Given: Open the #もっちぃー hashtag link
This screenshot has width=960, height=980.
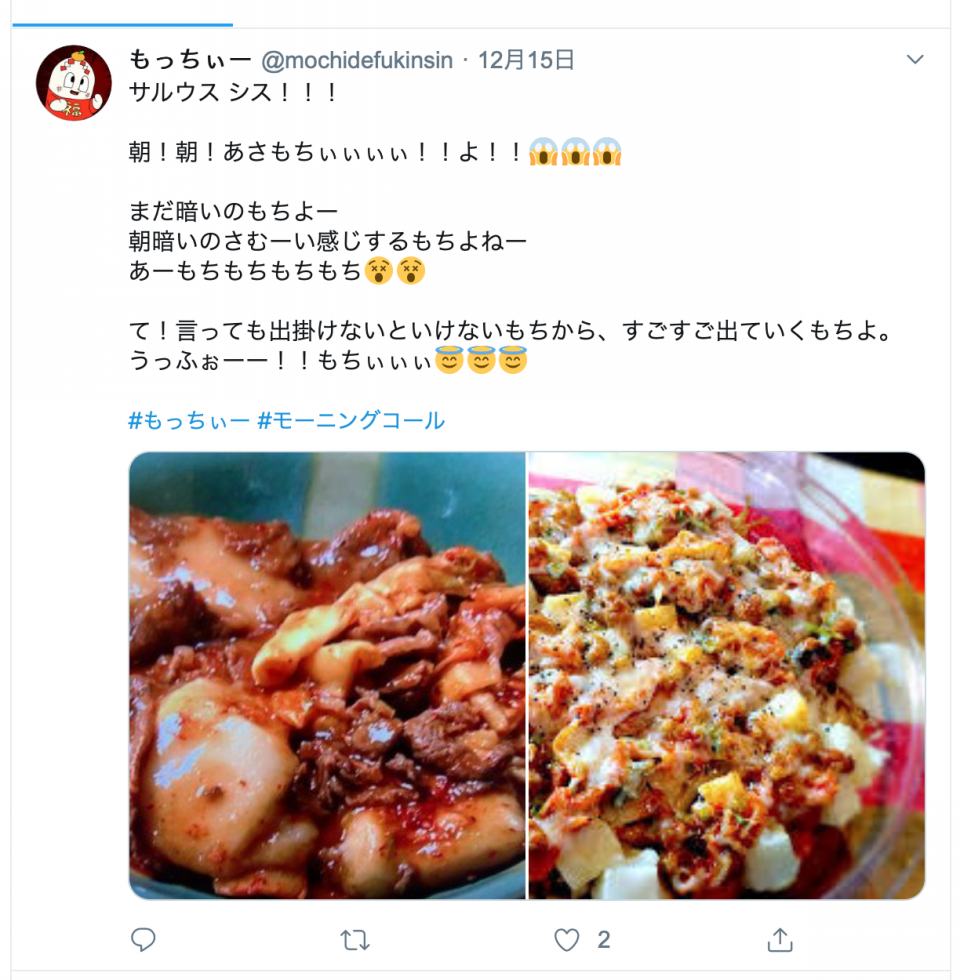Looking at the screenshot, I should coord(189,420).
